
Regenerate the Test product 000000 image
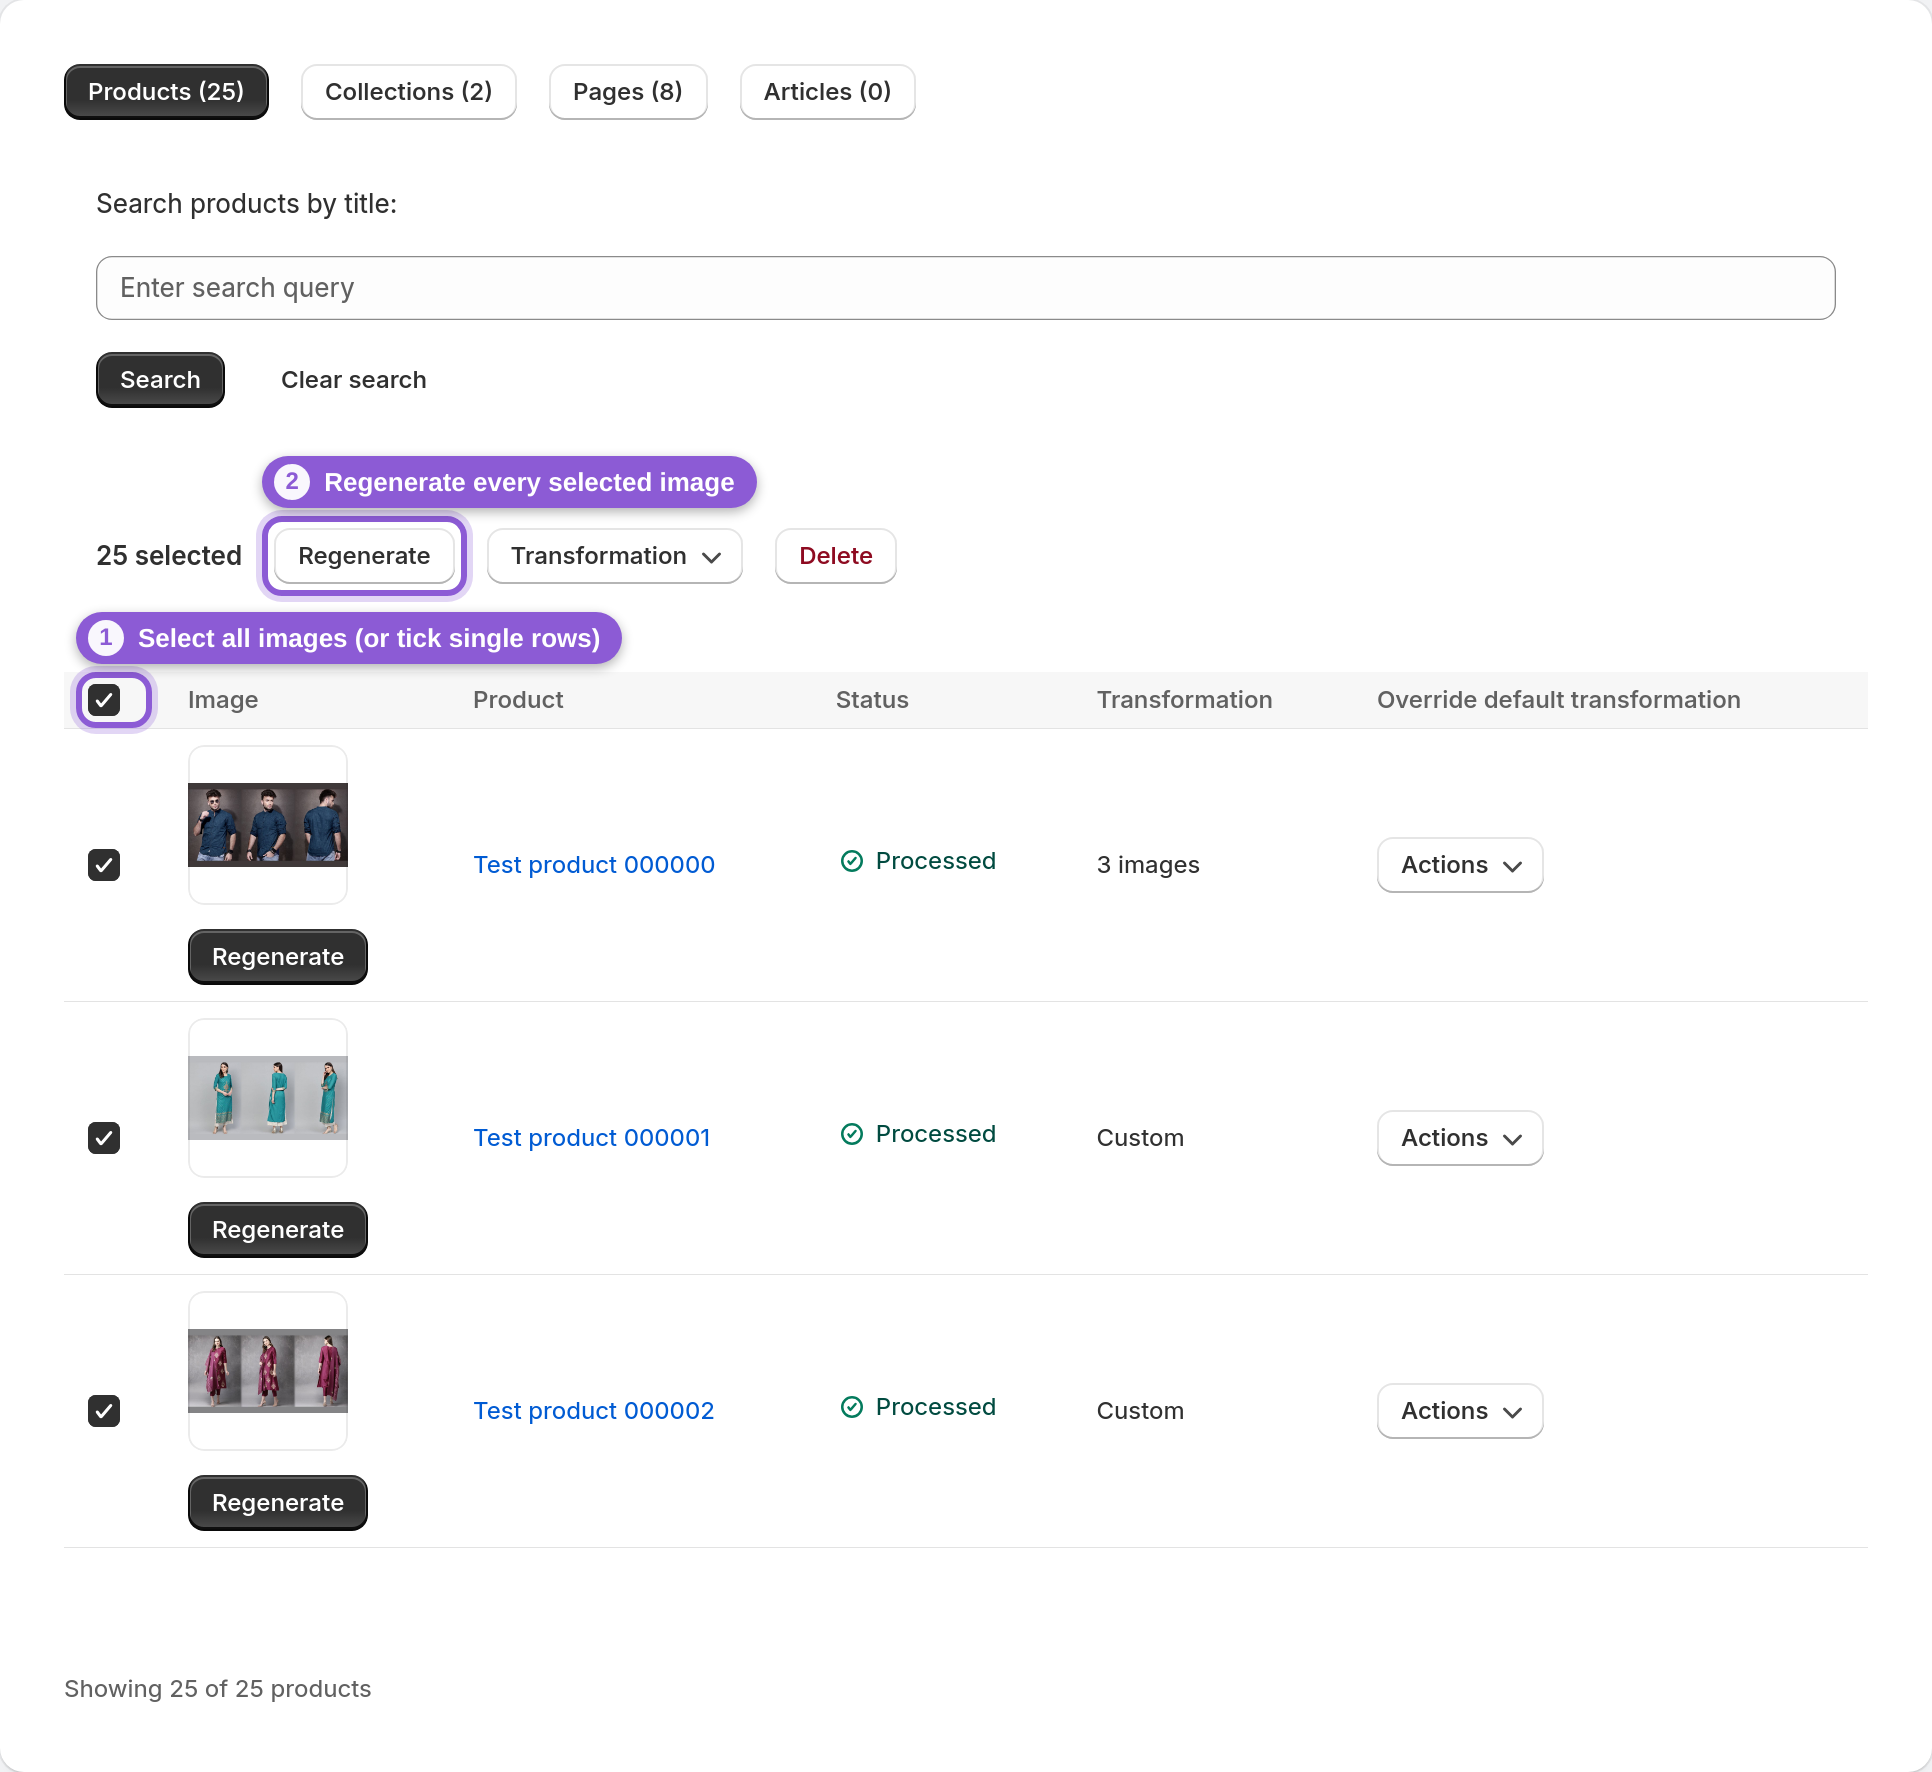[278, 957]
